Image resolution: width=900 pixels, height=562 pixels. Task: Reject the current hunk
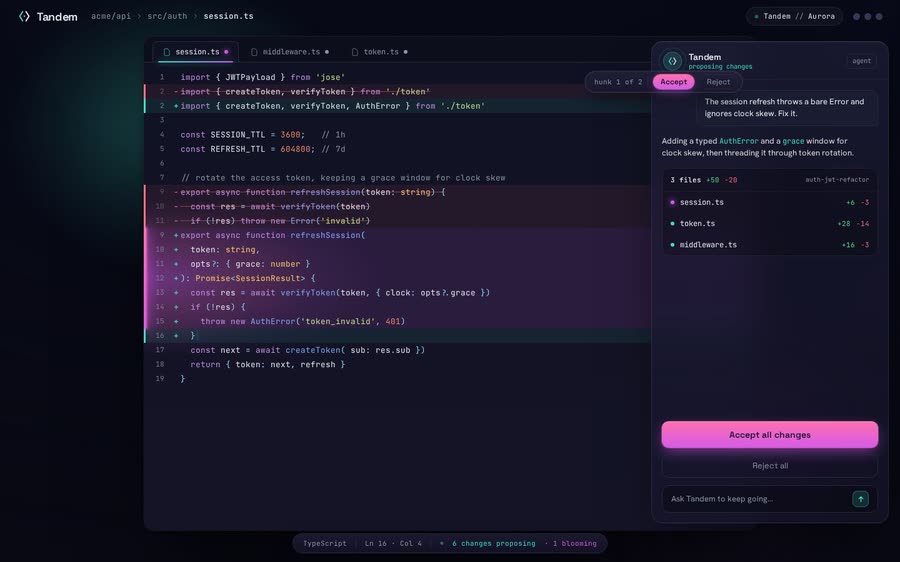(718, 82)
